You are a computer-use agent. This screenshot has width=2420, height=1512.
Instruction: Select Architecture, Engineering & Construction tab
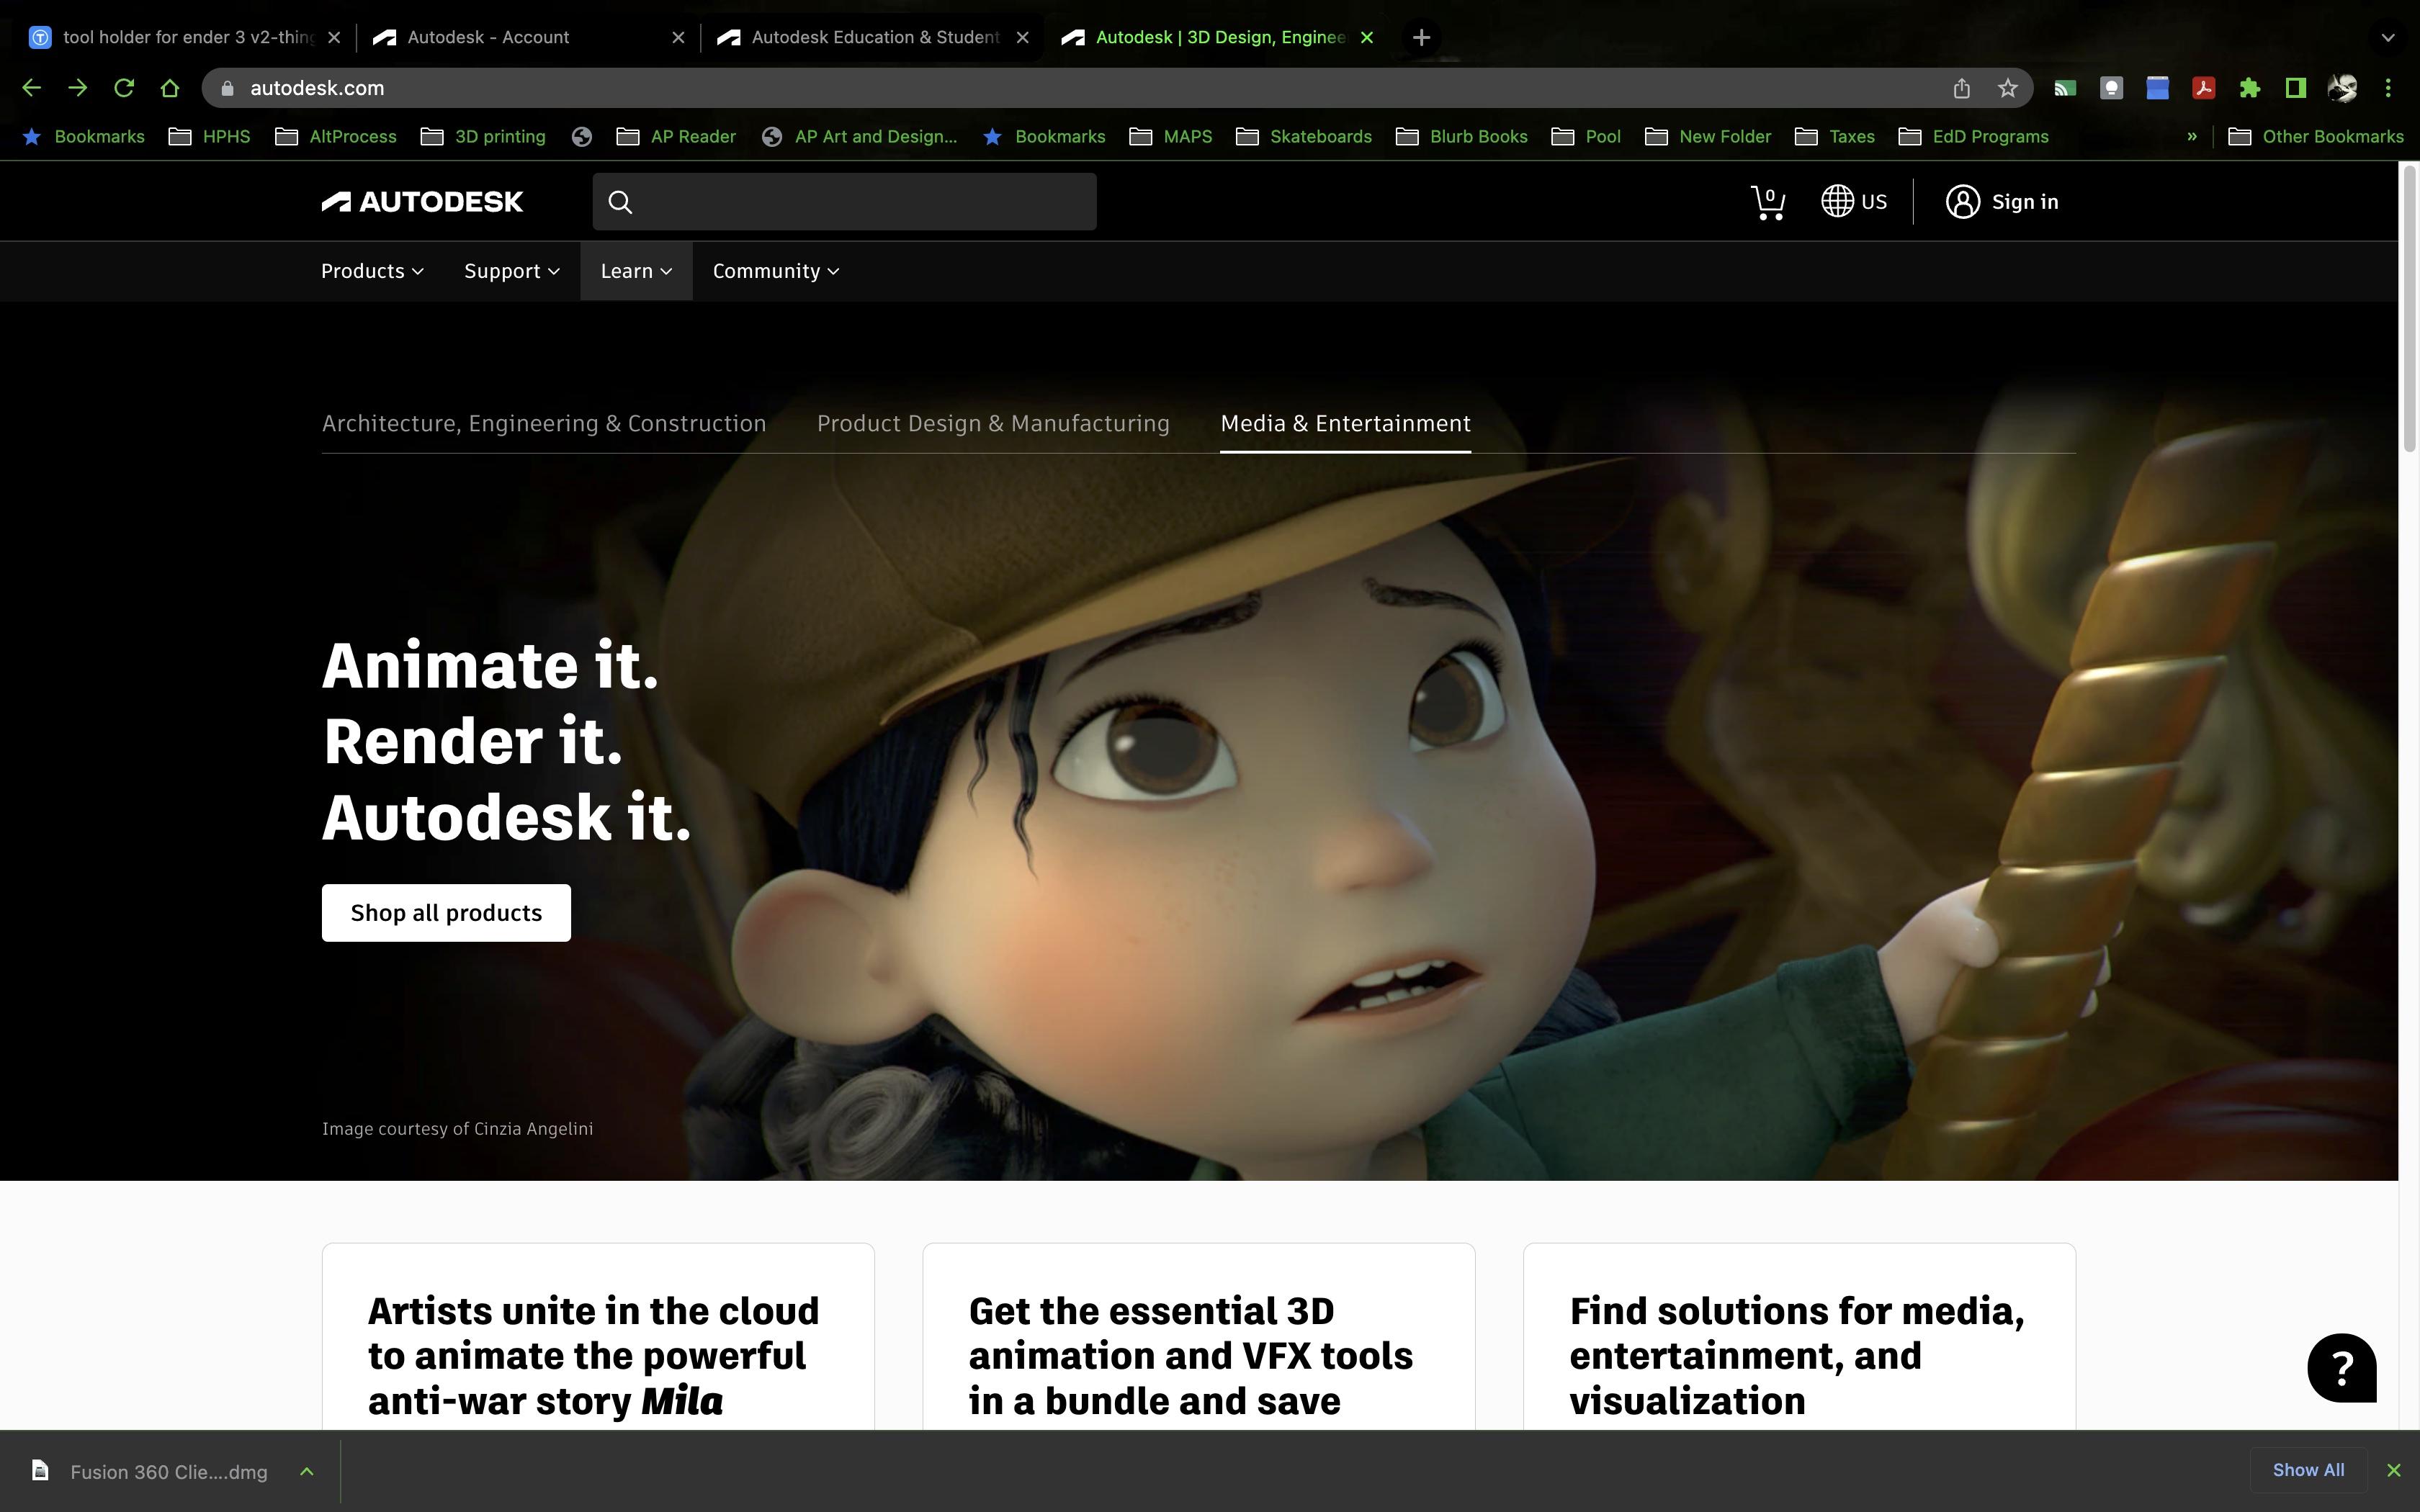point(544,423)
